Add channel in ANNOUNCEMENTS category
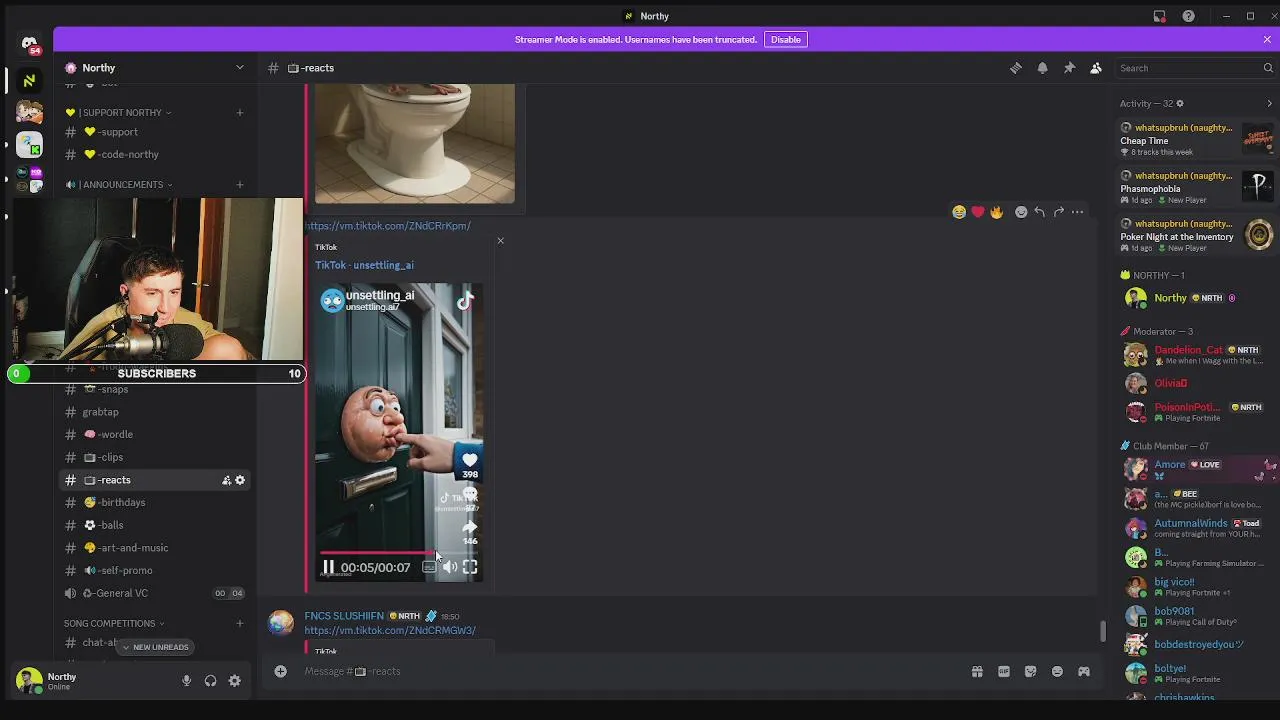1280x720 pixels. coord(239,184)
